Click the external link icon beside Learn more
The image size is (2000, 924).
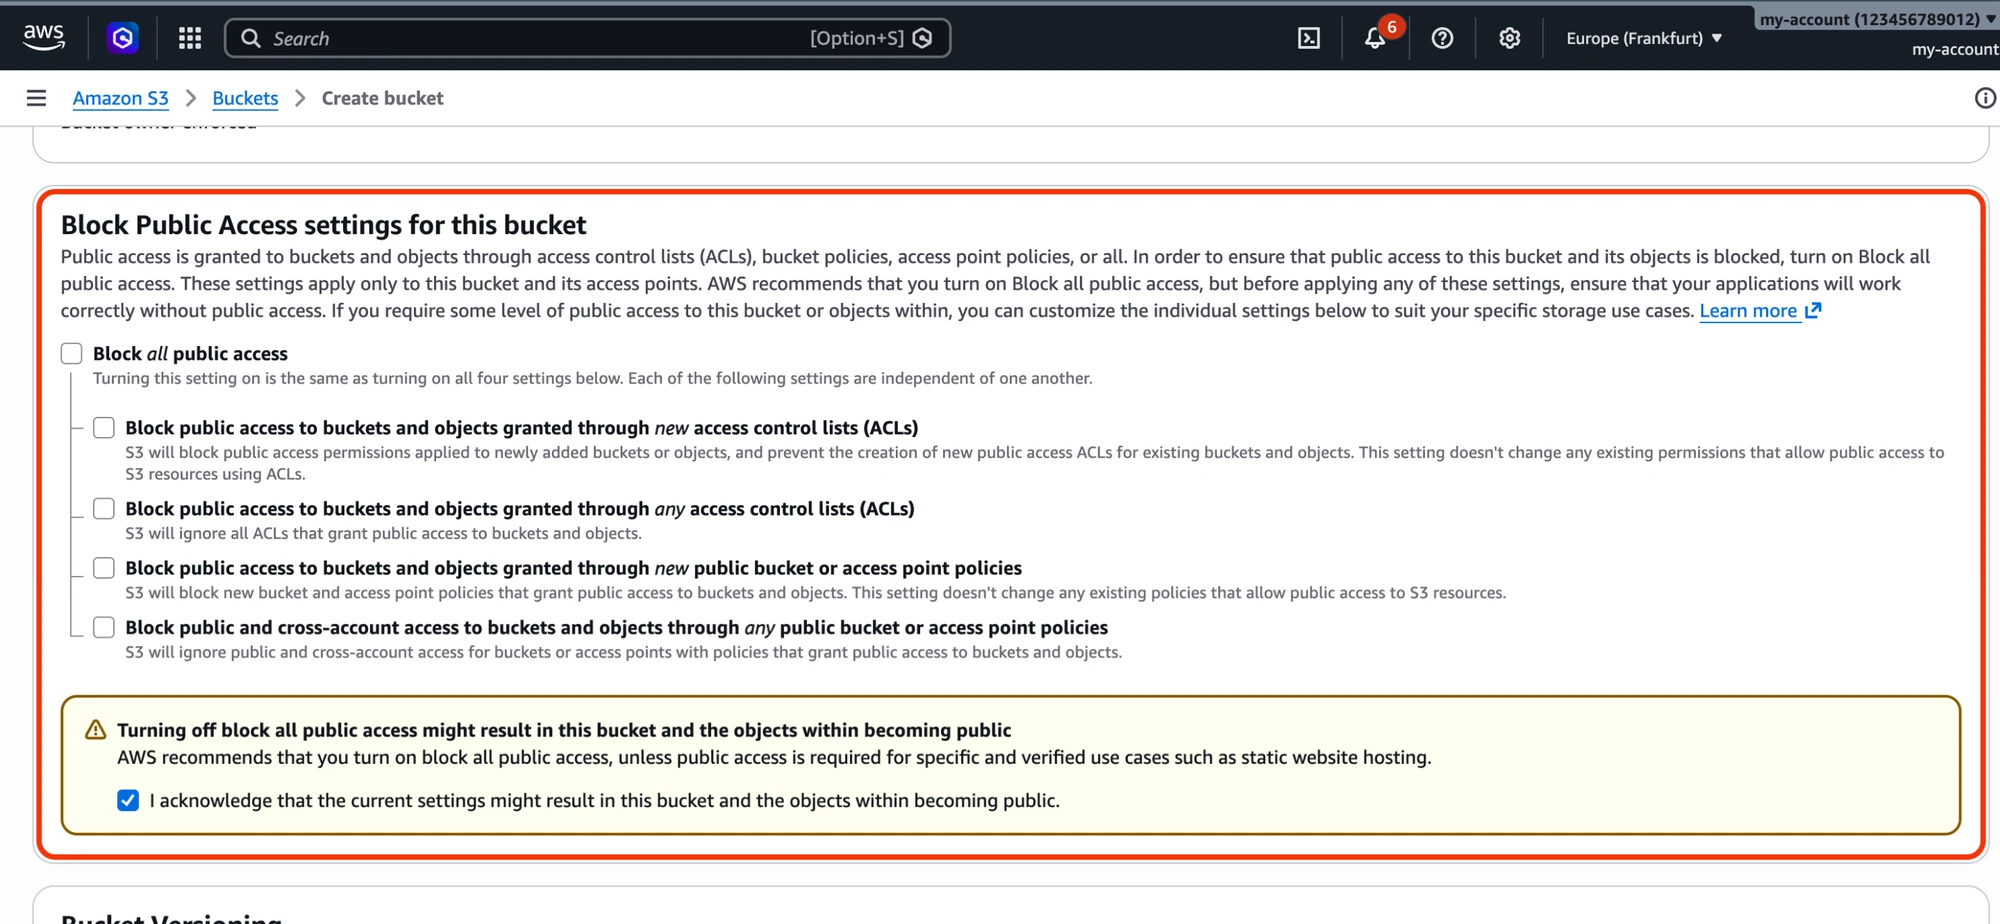click(1813, 311)
